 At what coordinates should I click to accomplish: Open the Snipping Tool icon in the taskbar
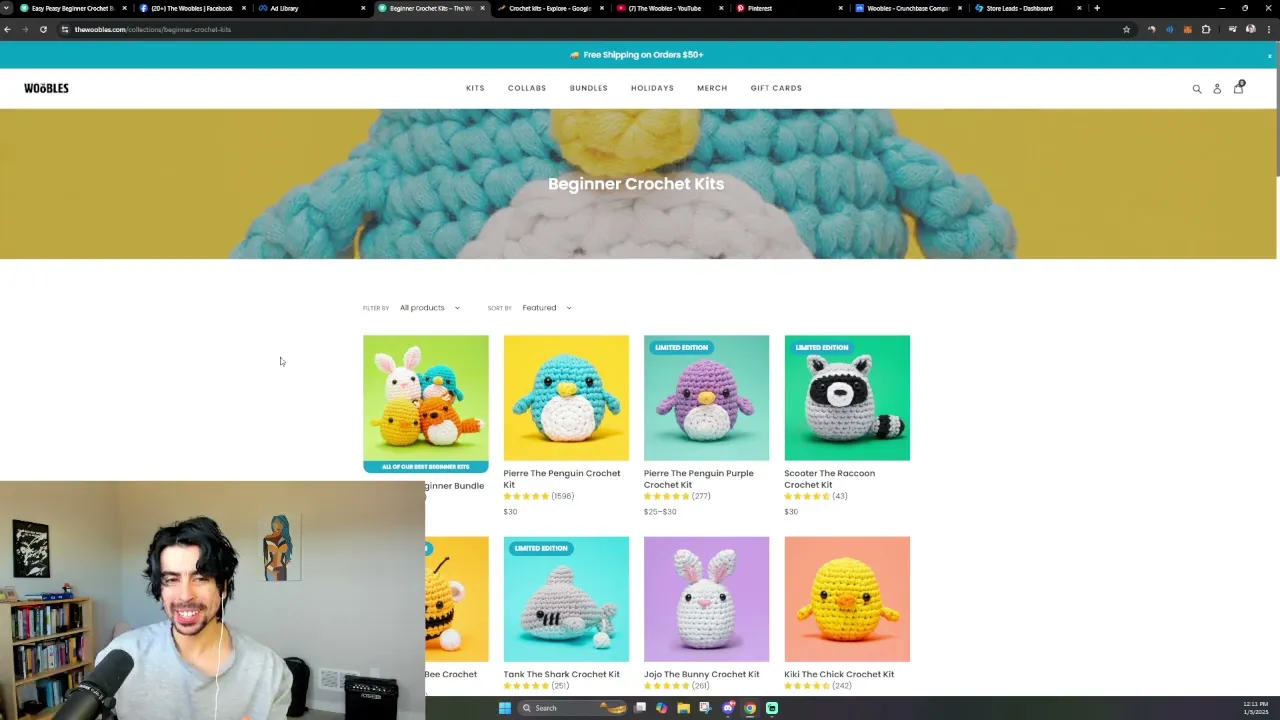coord(706,708)
